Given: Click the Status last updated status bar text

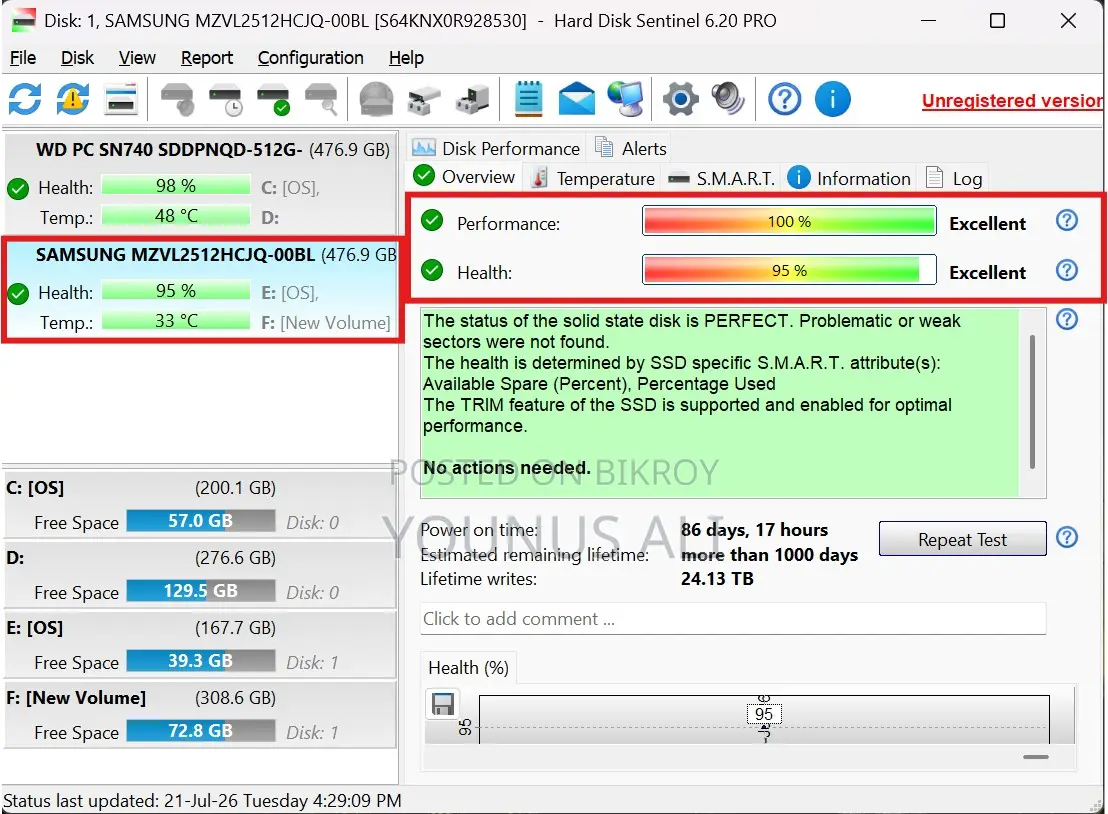Looking at the screenshot, I should pyautogui.click(x=202, y=801).
